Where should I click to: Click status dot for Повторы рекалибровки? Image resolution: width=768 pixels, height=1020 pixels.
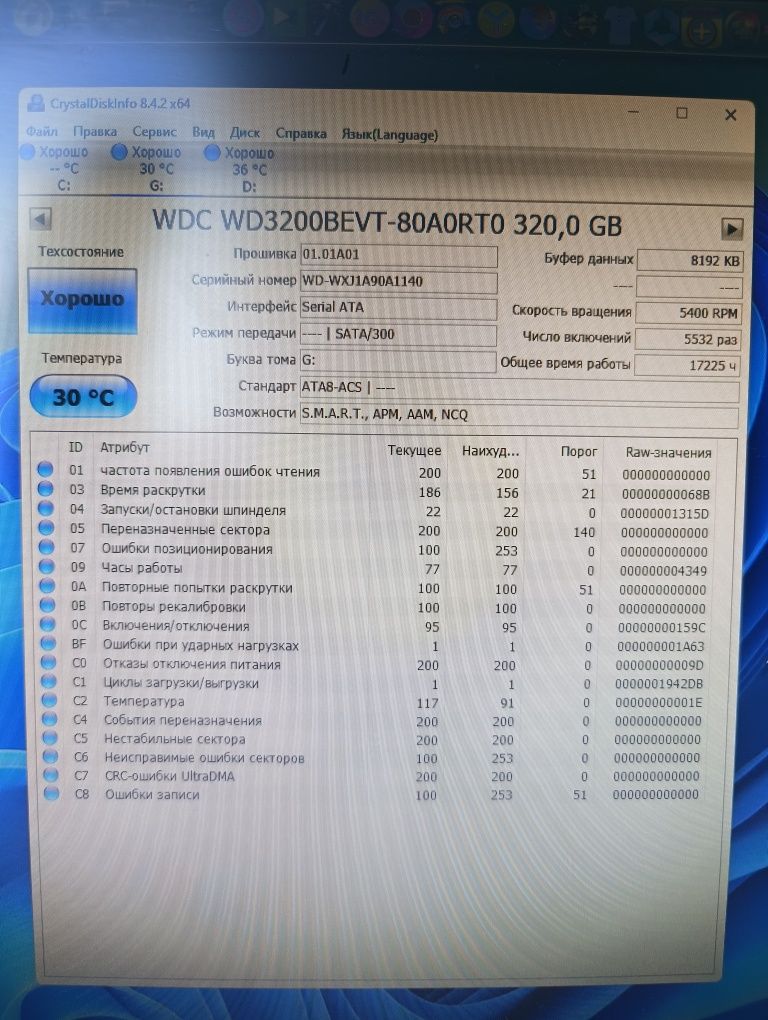47,605
